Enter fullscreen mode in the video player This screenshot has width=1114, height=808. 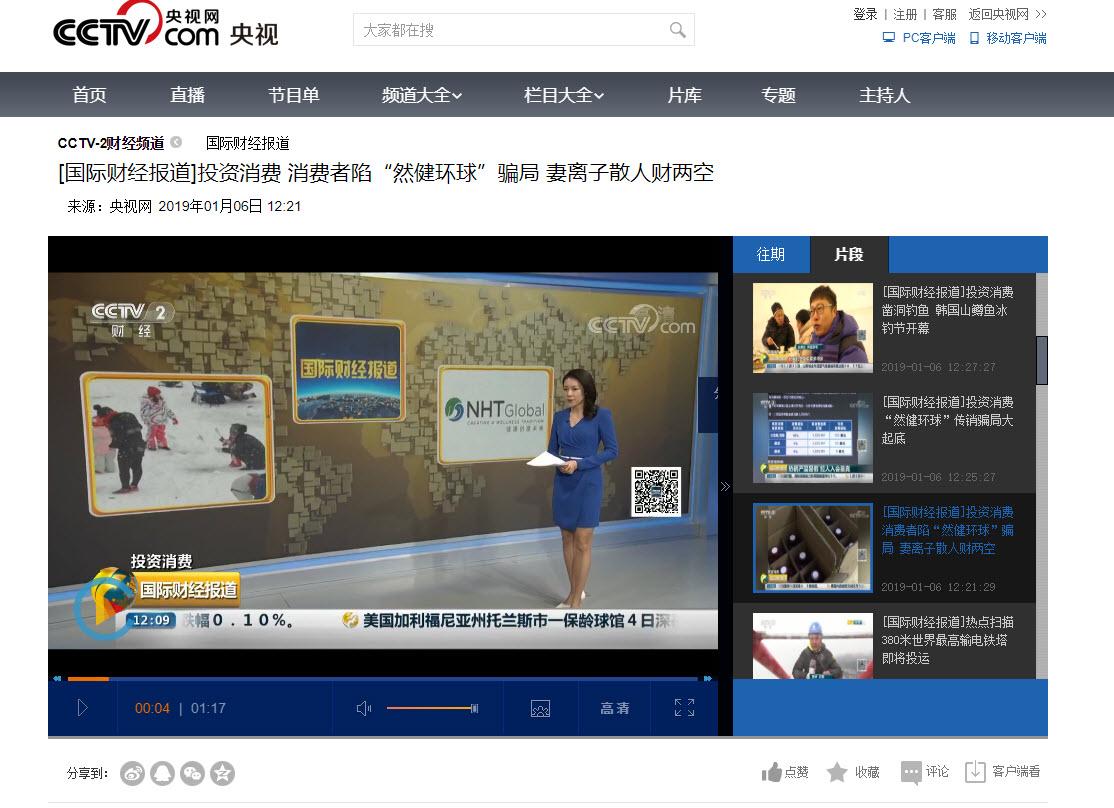click(684, 708)
